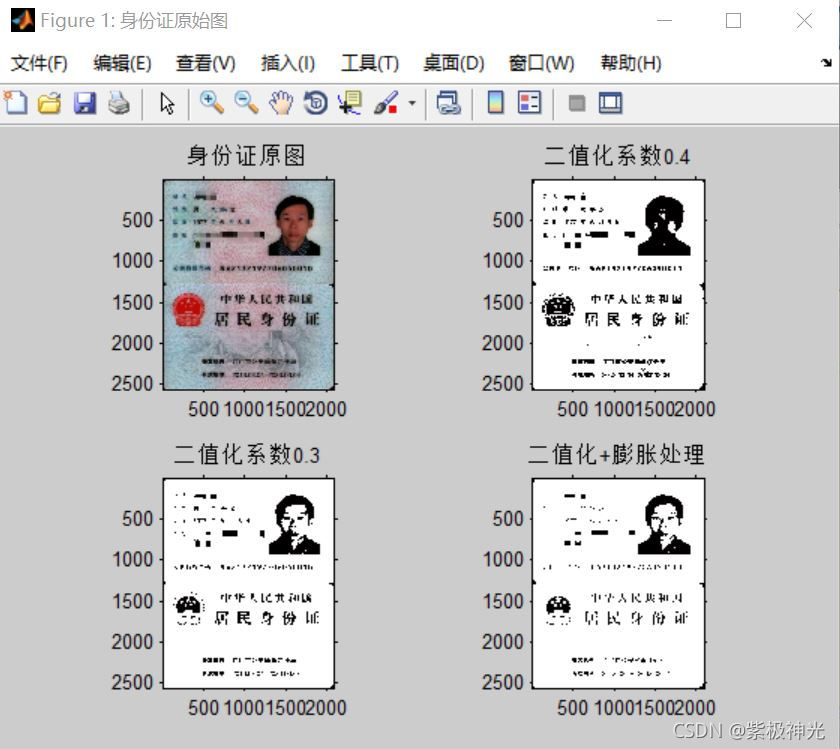Click the 身份证原图 subplot image
This screenshot has height=749, width=840.
[248, 282]
